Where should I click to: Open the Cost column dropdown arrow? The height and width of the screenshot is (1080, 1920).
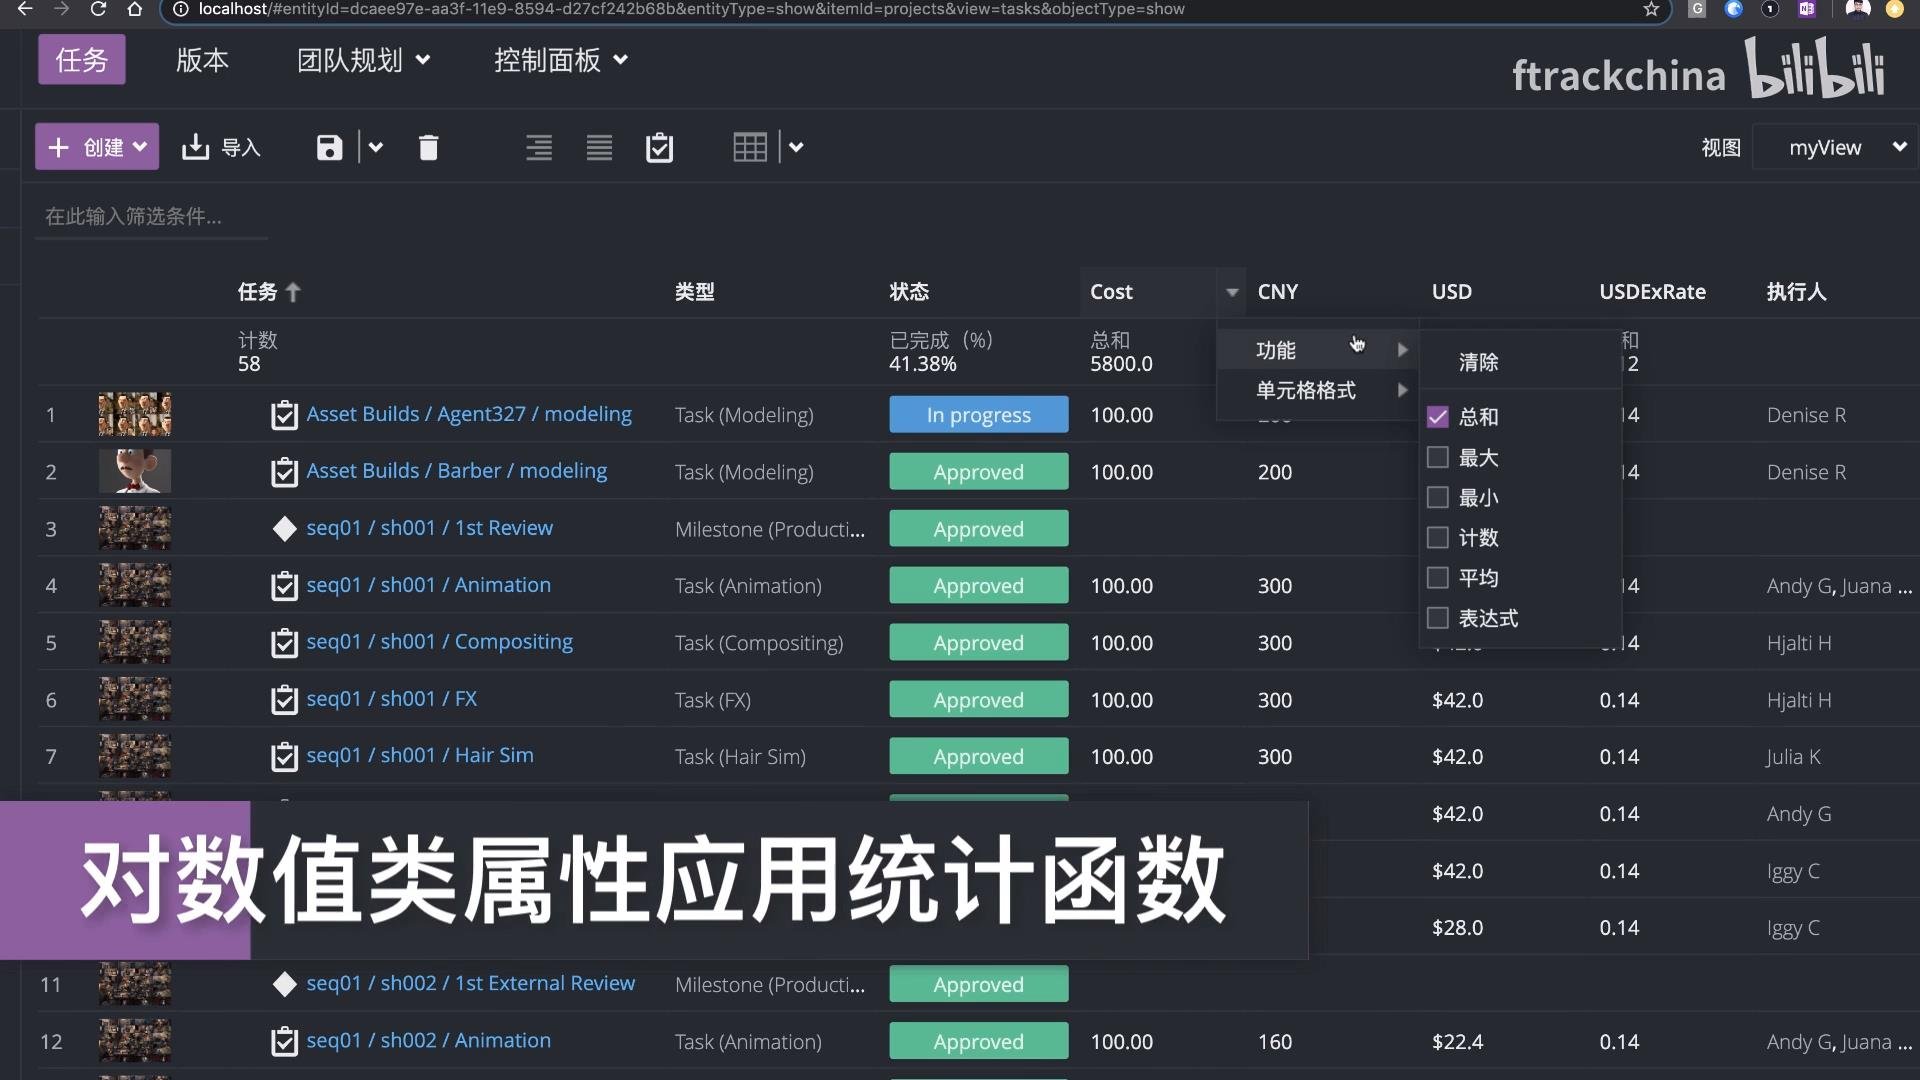pos(1232,292)
